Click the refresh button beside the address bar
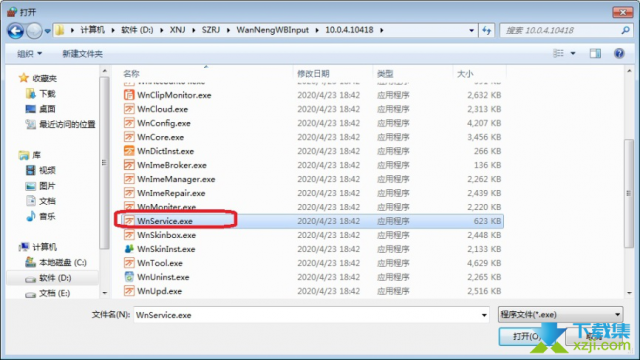Screen dimensions: 640x360 [487, 30]
